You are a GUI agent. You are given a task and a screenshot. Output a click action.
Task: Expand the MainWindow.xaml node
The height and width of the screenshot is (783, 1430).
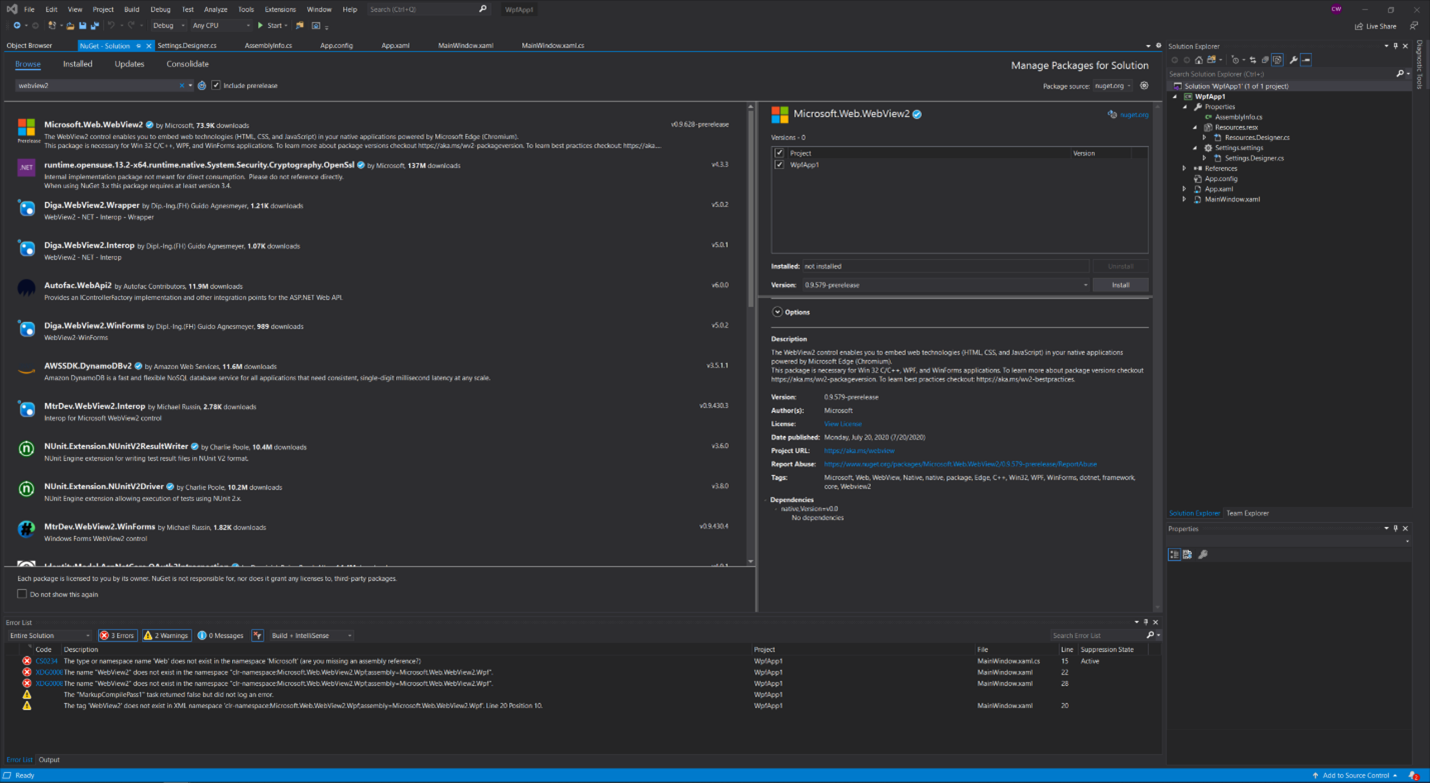(1185, 199)
